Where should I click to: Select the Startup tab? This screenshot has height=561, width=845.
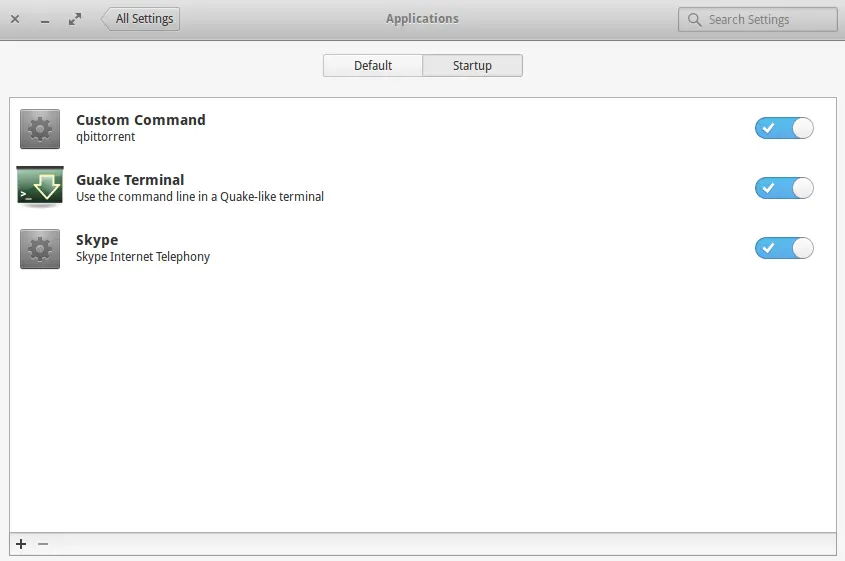coord(472,66)
